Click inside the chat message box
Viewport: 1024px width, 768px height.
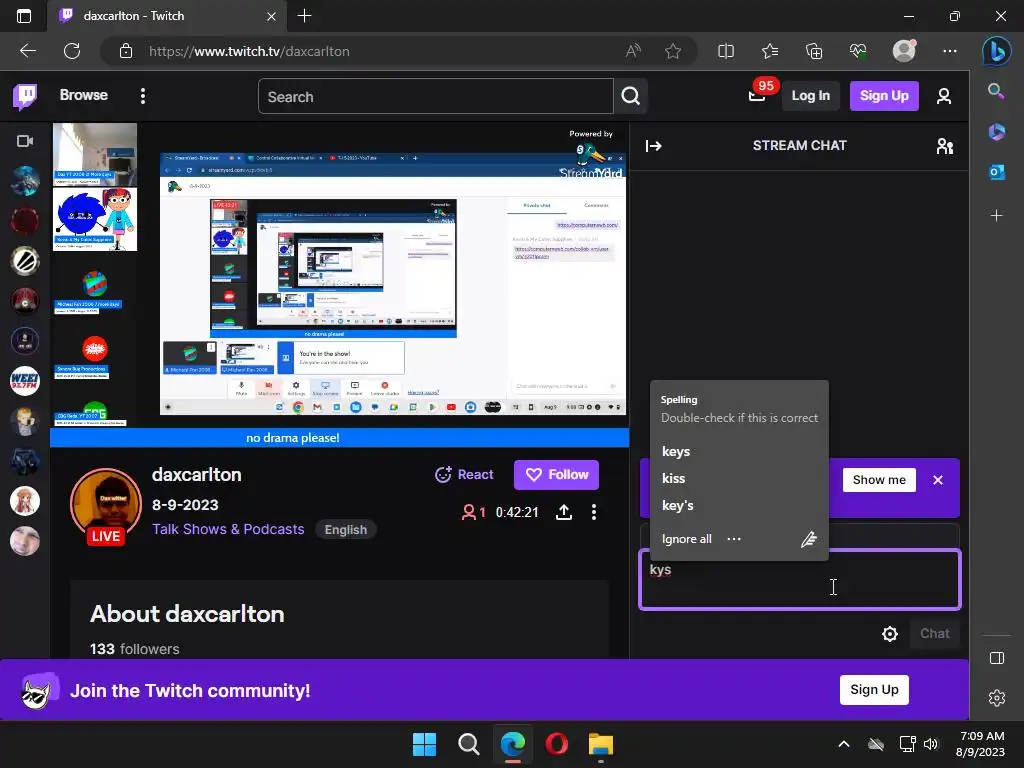click(x=799, y=580)
